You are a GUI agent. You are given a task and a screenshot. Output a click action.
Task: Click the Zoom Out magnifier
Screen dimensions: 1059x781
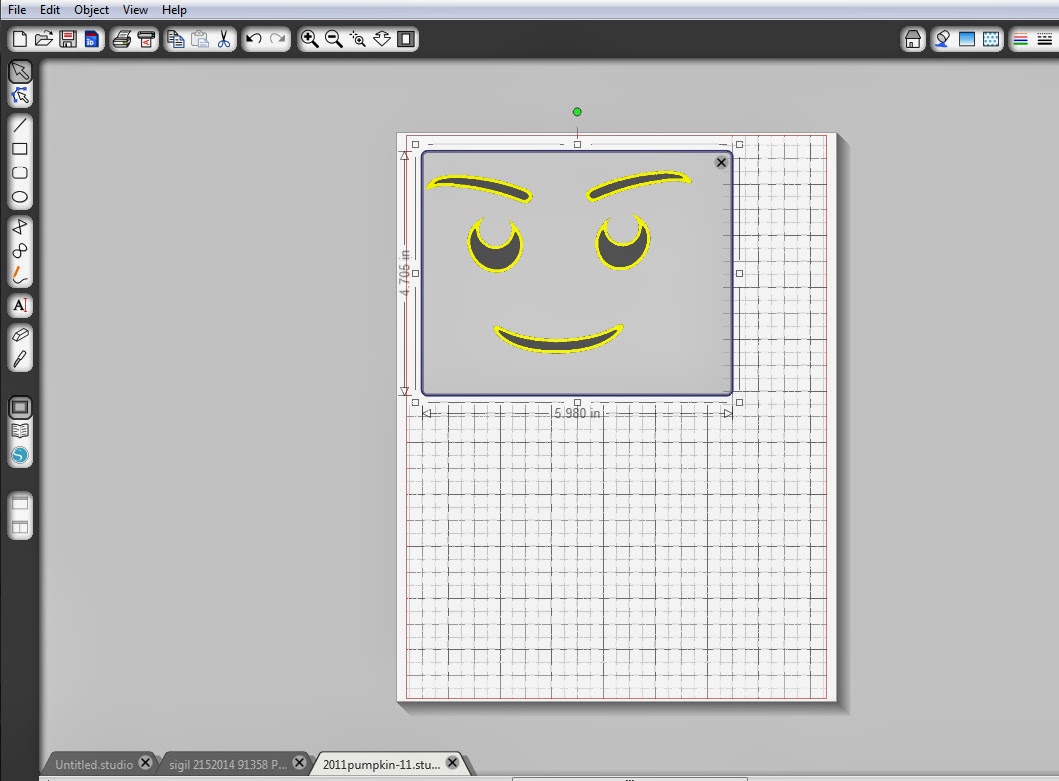[x=334, y=39]
